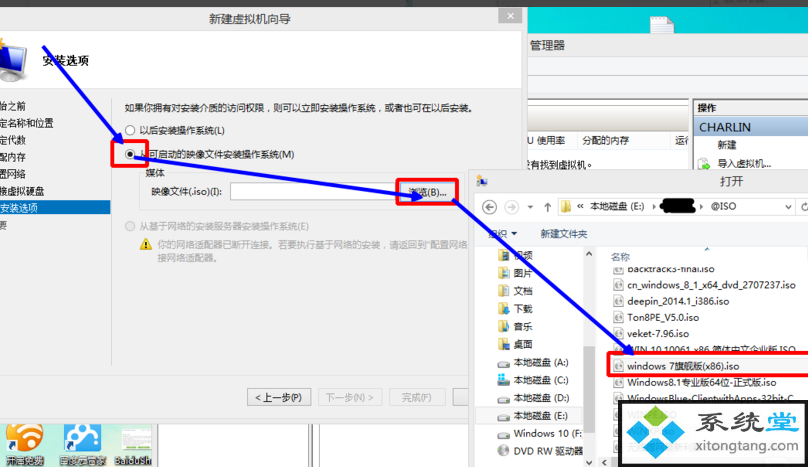Open the 指定代数 wizard step in sidebar
Screen dimensions: 808x467
[13, 140]
